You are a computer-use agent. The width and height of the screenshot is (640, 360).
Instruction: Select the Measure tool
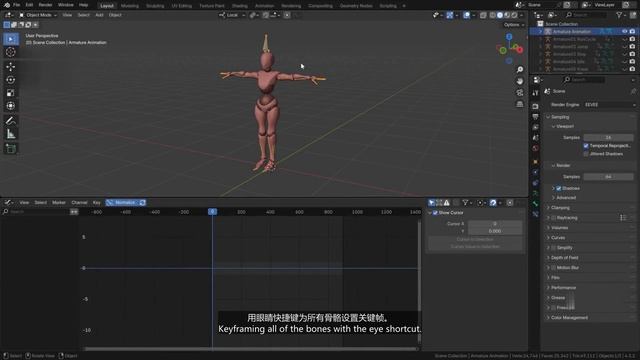(11, 134)
